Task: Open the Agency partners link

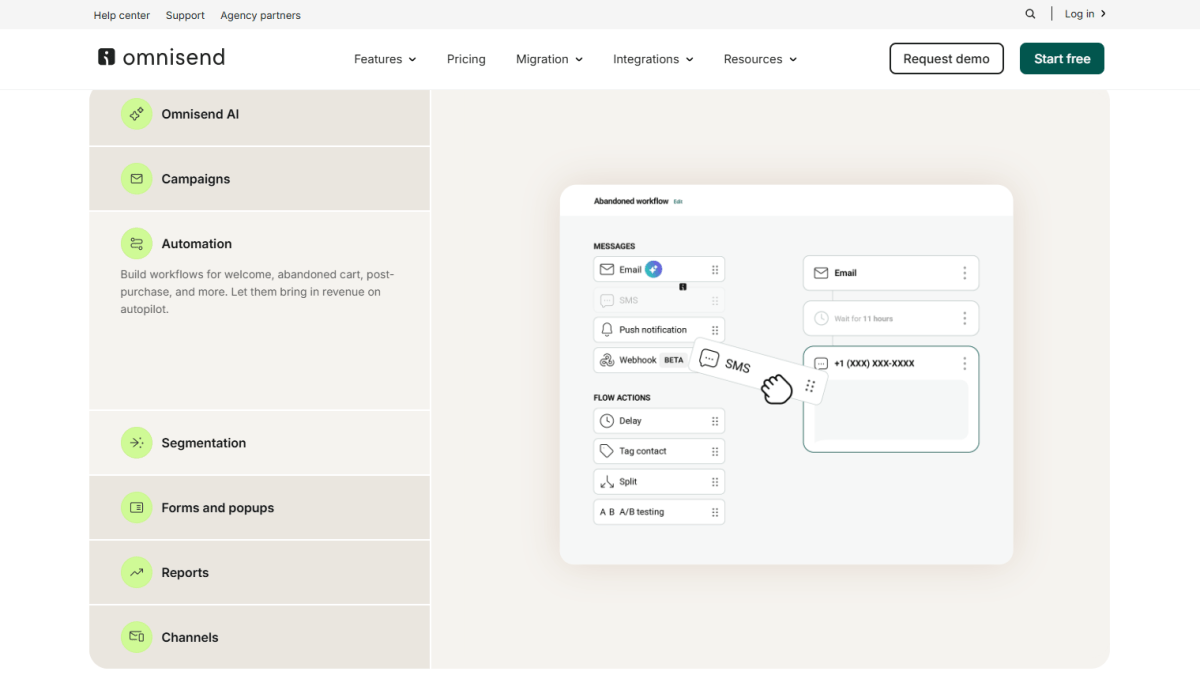Action: (x=260, y=15)
